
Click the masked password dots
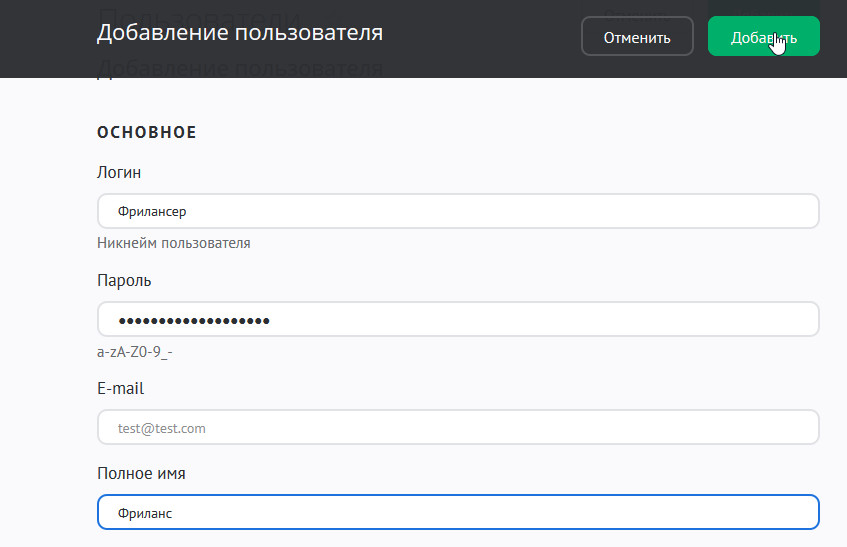click(x=194, y=321)
